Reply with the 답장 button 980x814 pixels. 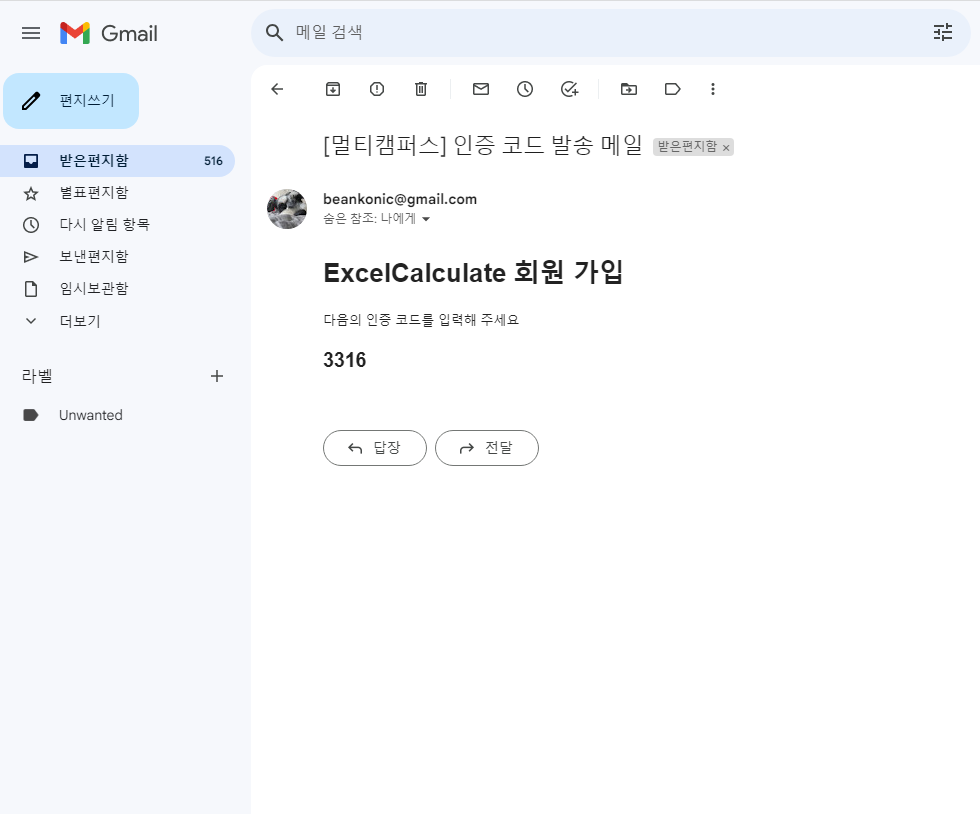[x=375, y=448]
